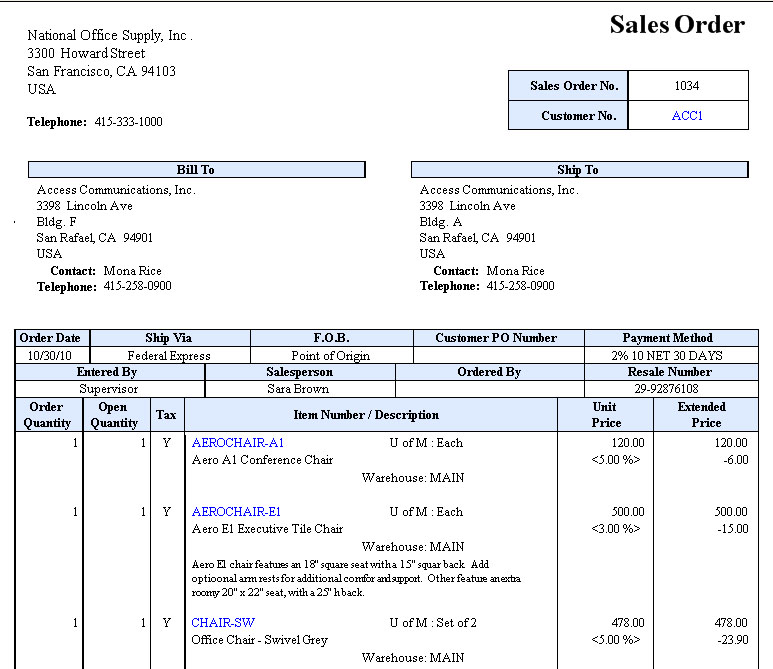This screenshot has width=773, height=669.
Task: Click the Ship To section header
Action: coord(578,170)
